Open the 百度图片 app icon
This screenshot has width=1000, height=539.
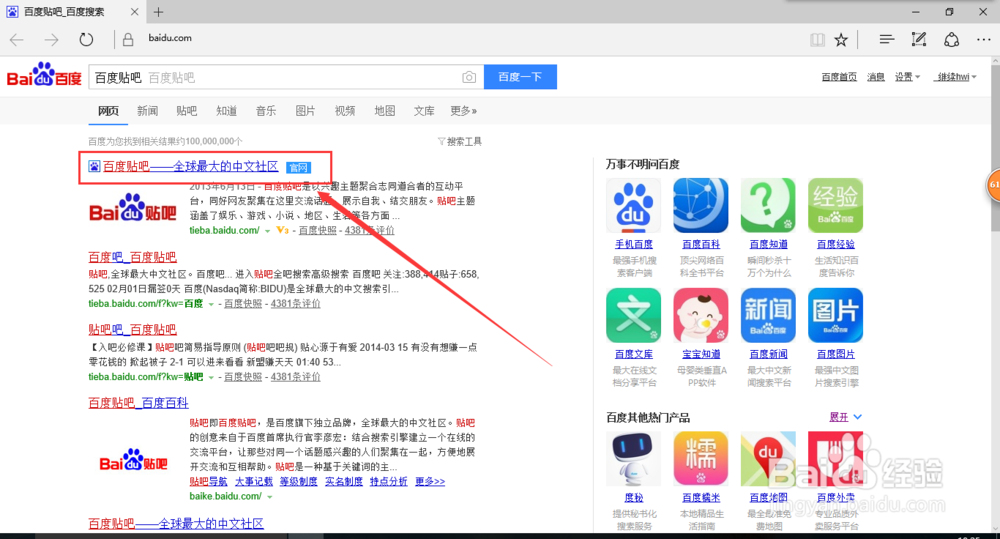835,315
